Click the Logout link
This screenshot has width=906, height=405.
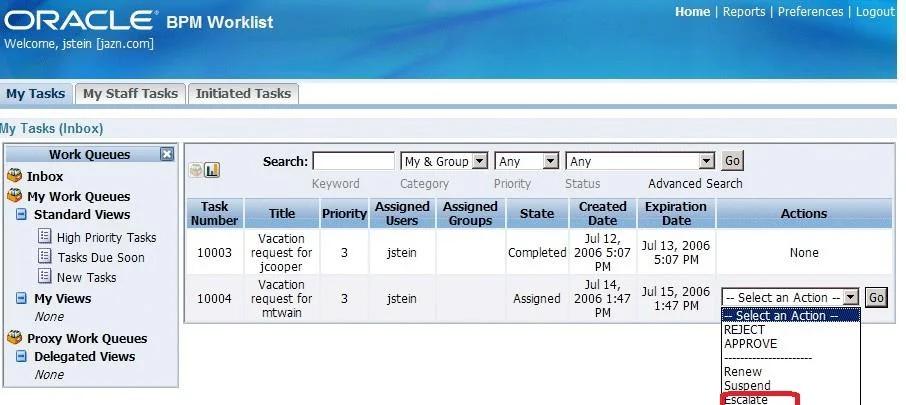875,12
